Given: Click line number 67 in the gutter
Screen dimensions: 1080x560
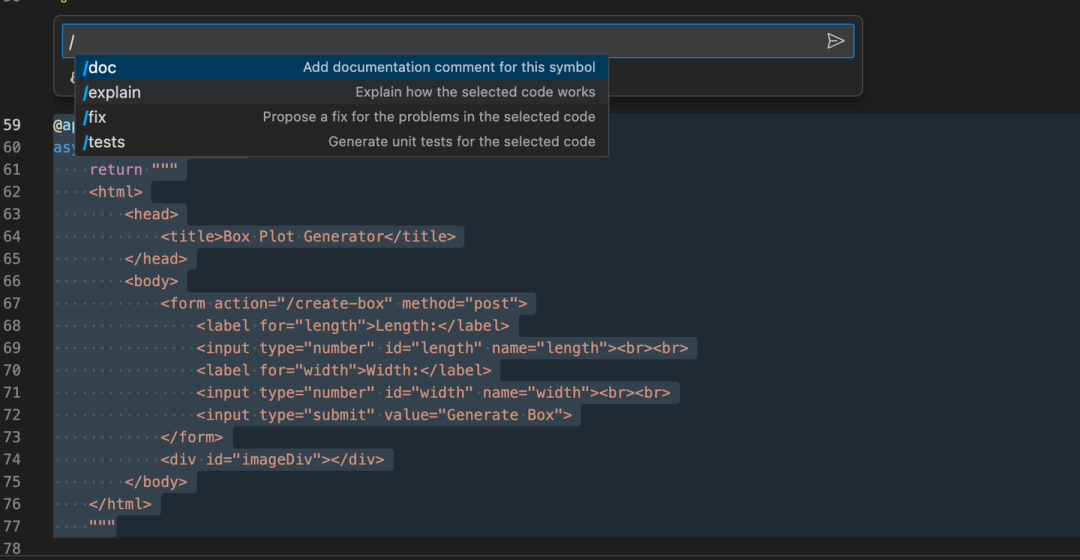Looking at the screenshot, I should [x=13, y=303].
